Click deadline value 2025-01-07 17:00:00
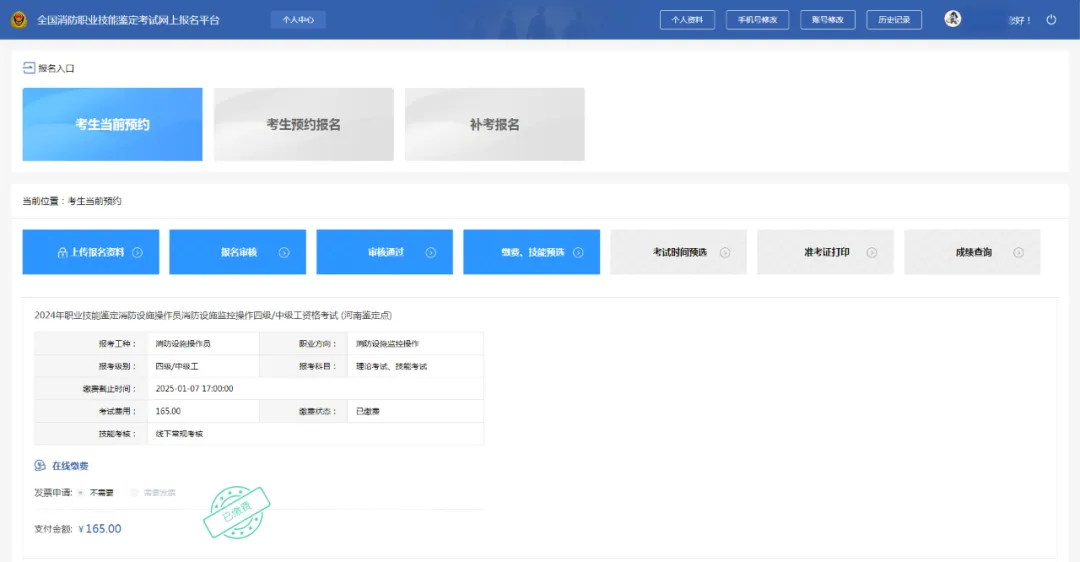Screen dimensions: 1080x562 [x=194, y=388]
